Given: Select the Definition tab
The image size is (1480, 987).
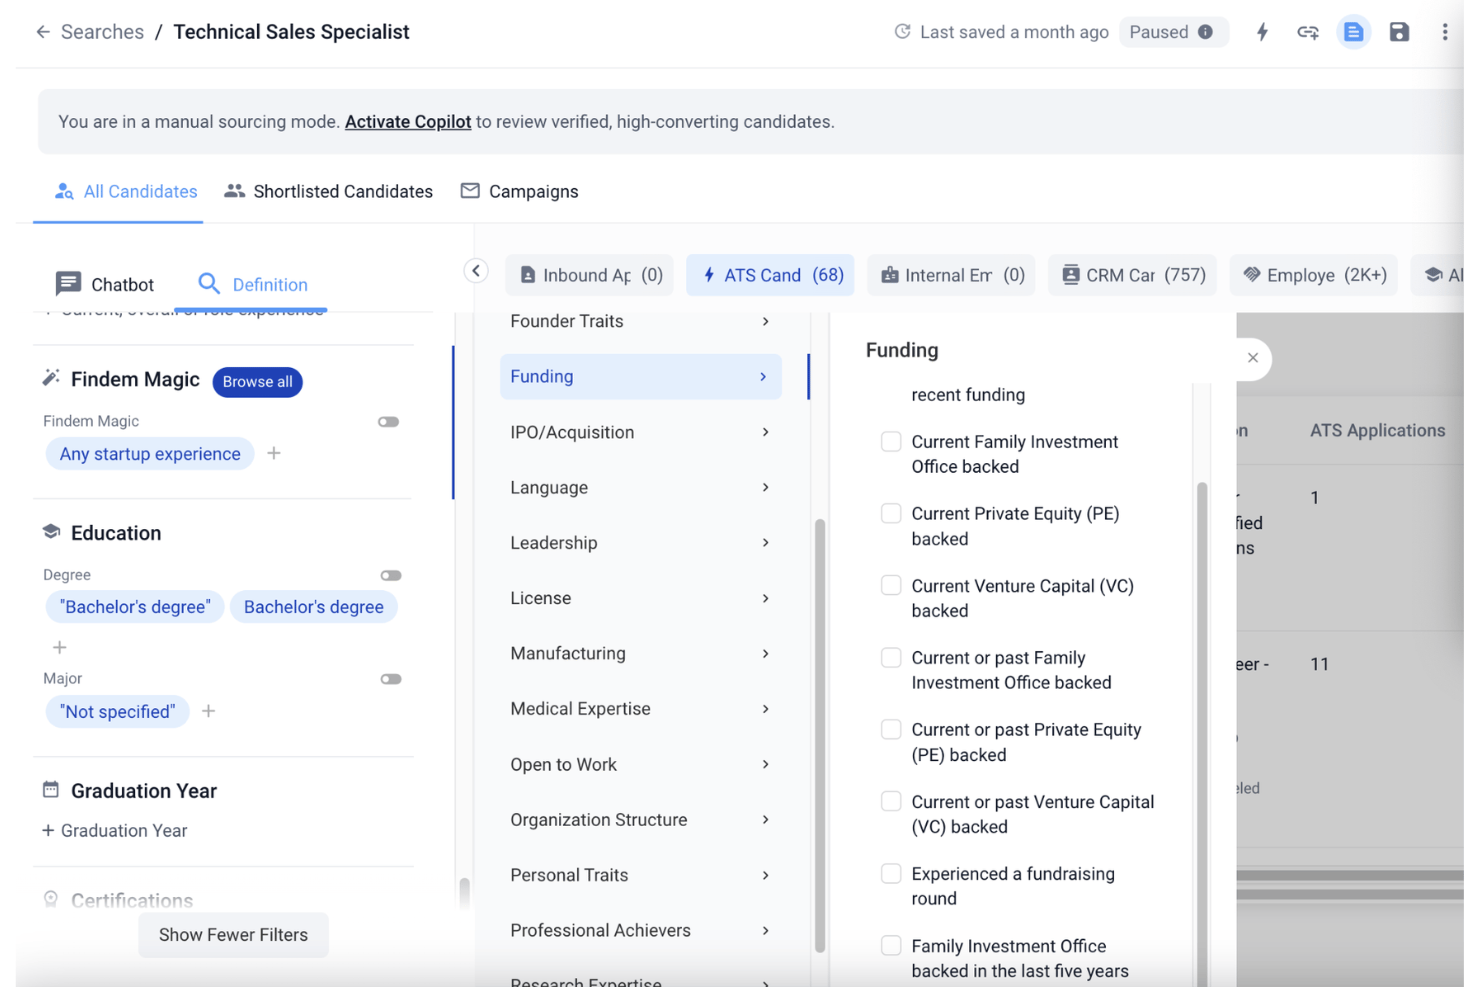Looking at the screenshot, I should (252, 284).
